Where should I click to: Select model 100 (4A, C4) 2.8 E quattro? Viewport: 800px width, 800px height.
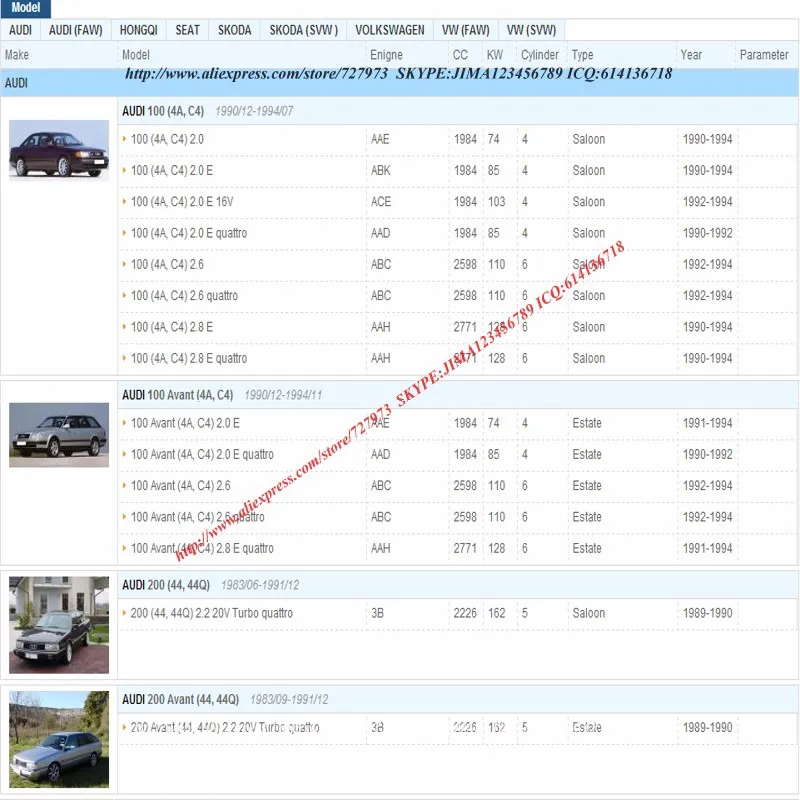(x=189, y=359)
